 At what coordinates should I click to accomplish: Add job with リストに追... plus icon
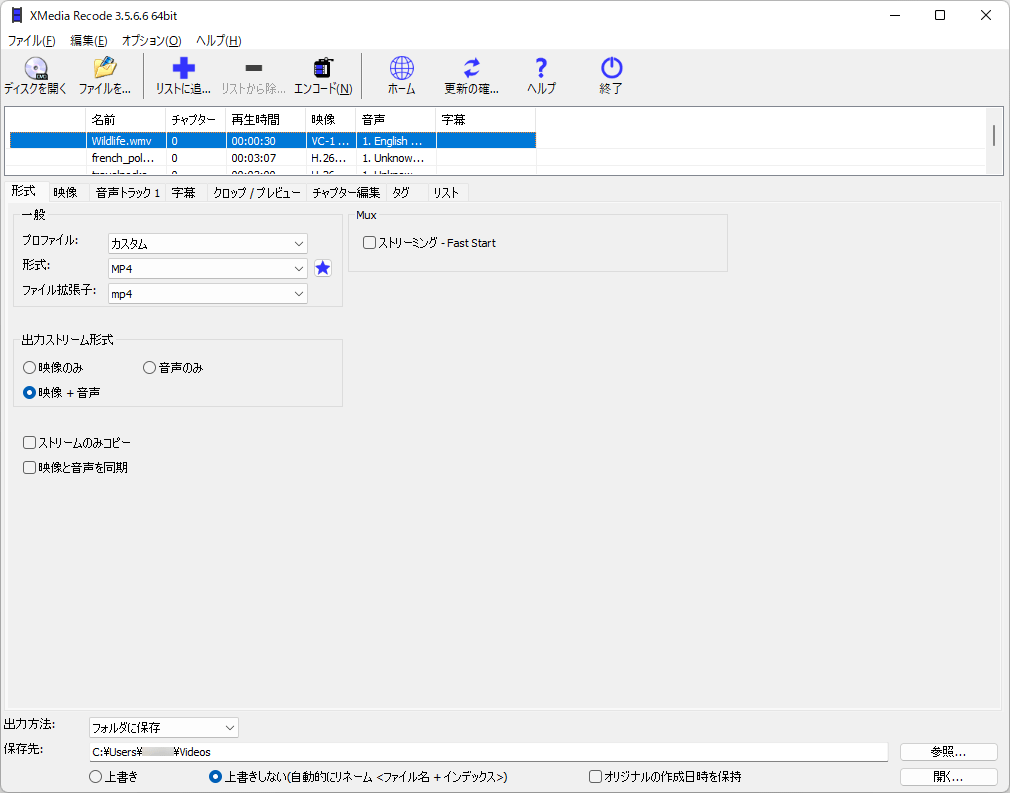183,76
